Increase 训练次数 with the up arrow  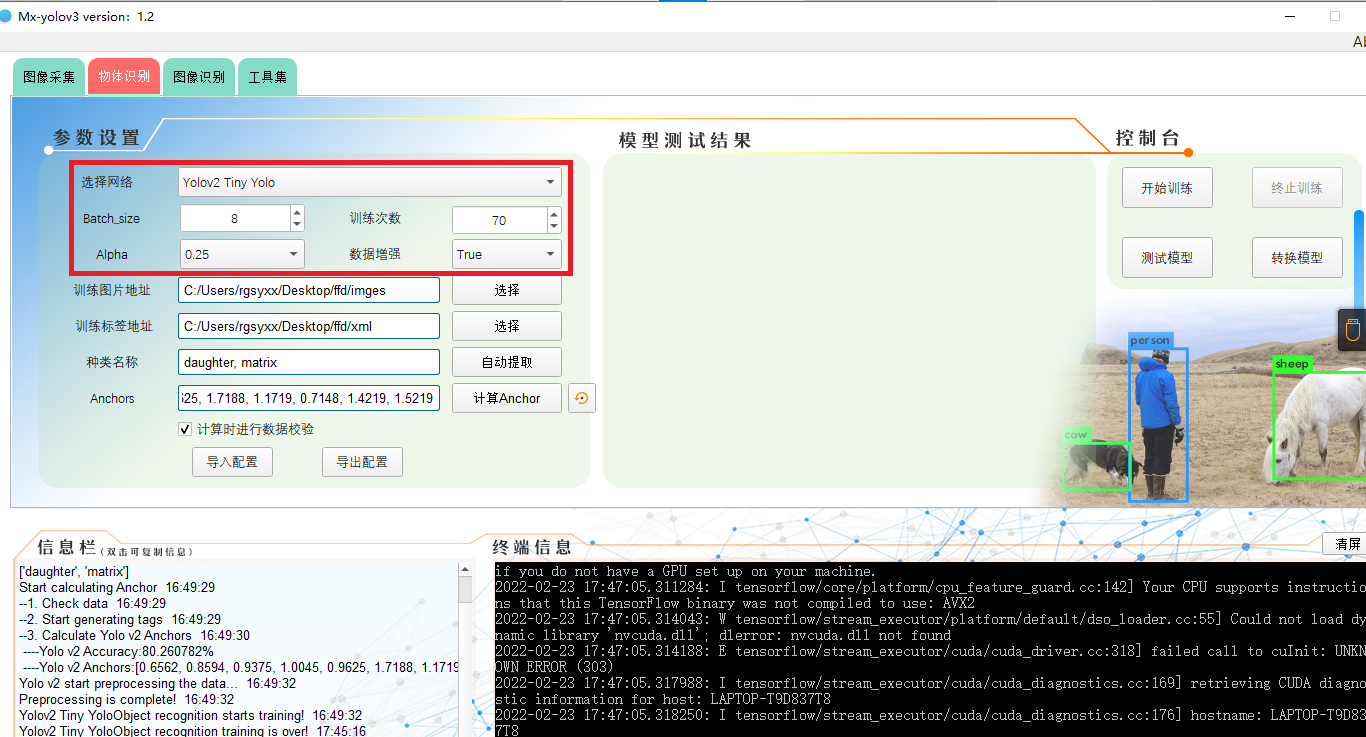[554, 213]
